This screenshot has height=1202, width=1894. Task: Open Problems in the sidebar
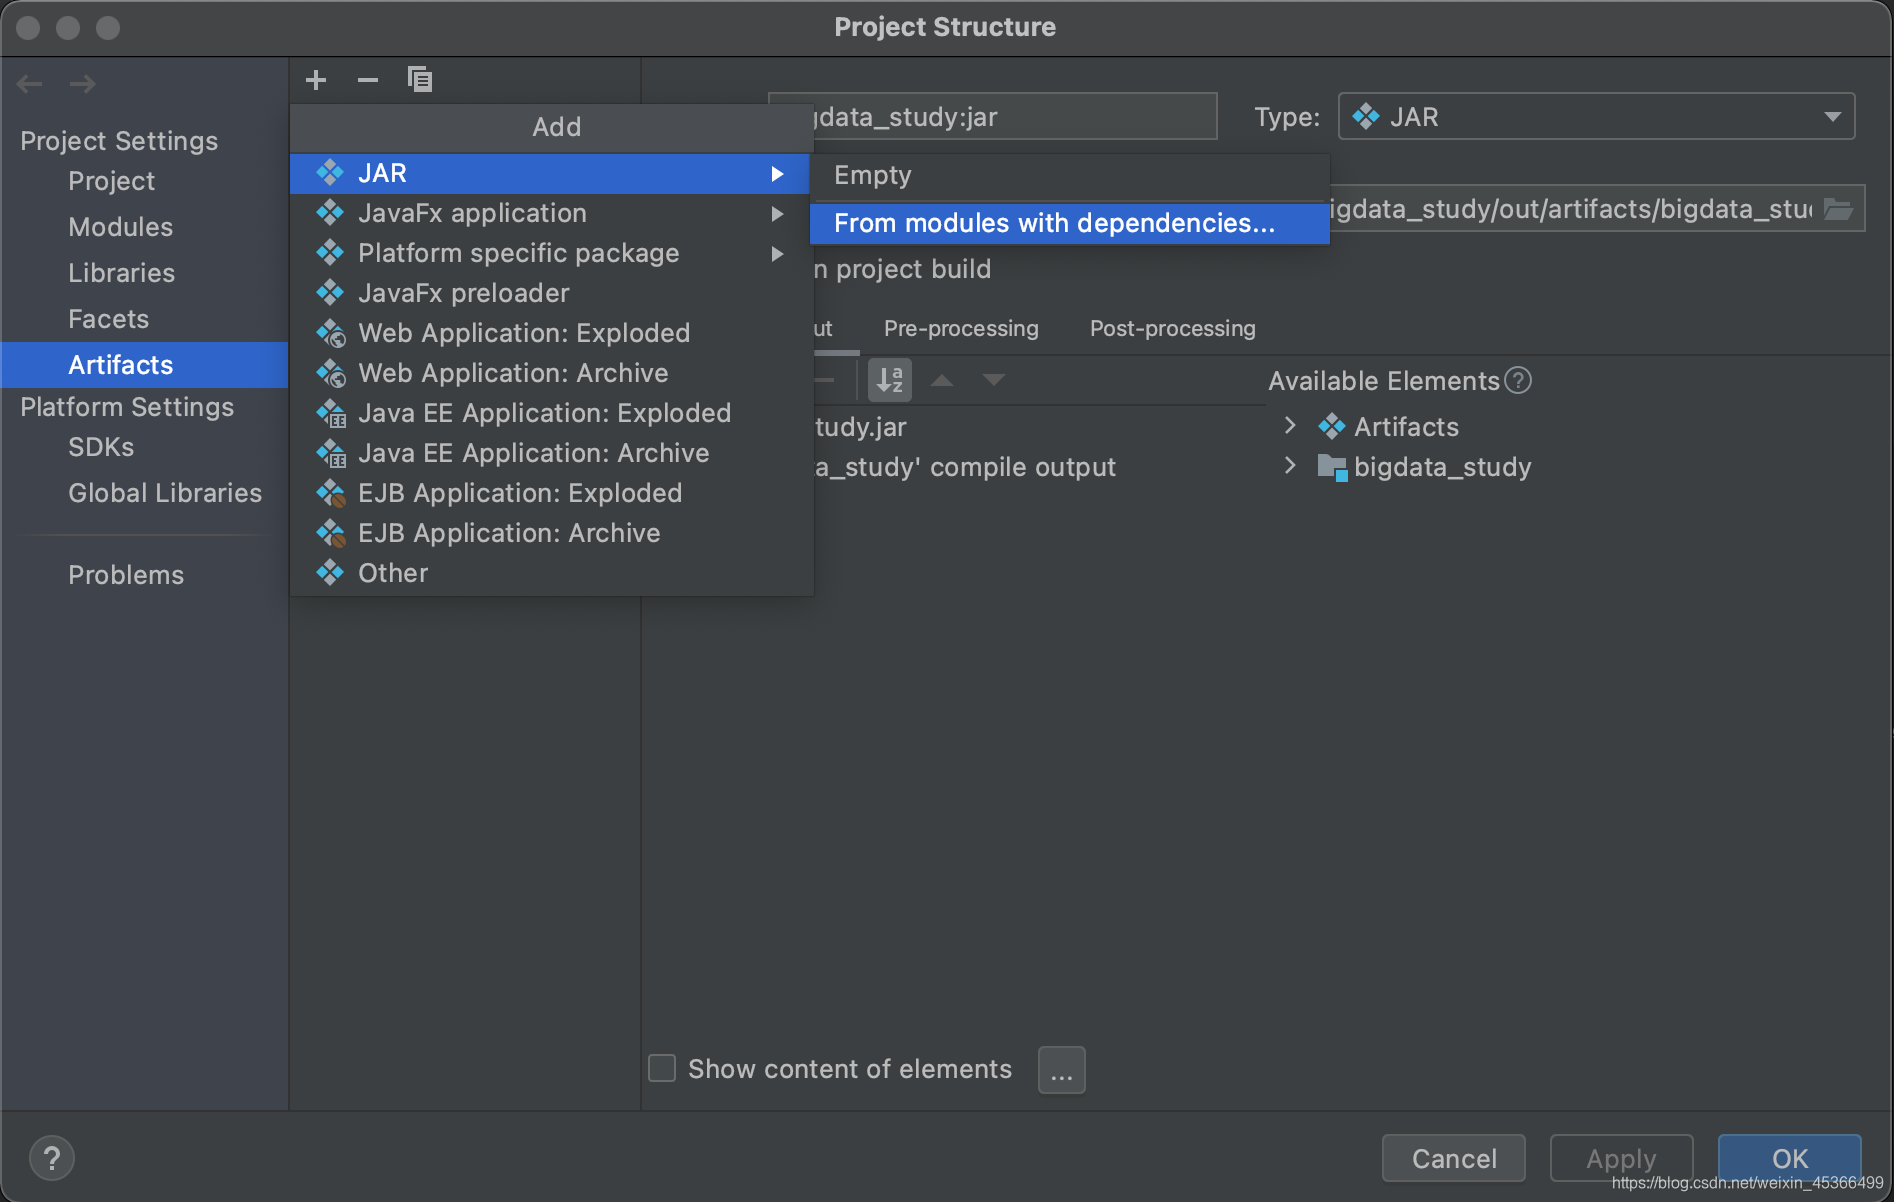(126, 576)
